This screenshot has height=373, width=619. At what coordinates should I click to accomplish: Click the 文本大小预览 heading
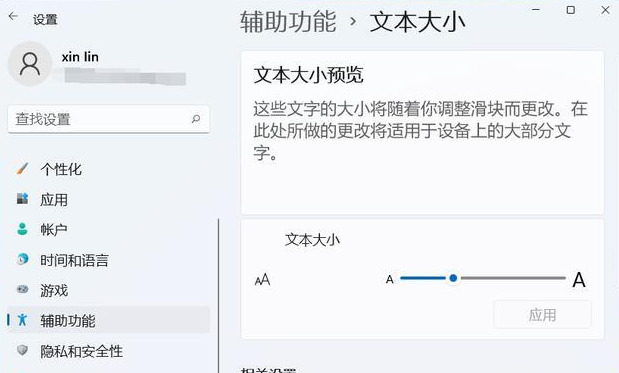tap(308, 75)
